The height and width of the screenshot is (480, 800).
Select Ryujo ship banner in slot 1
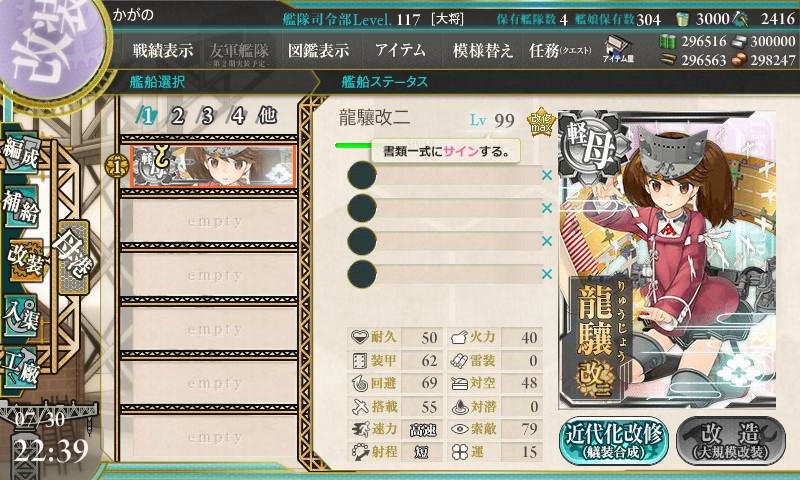click(213, 166)
